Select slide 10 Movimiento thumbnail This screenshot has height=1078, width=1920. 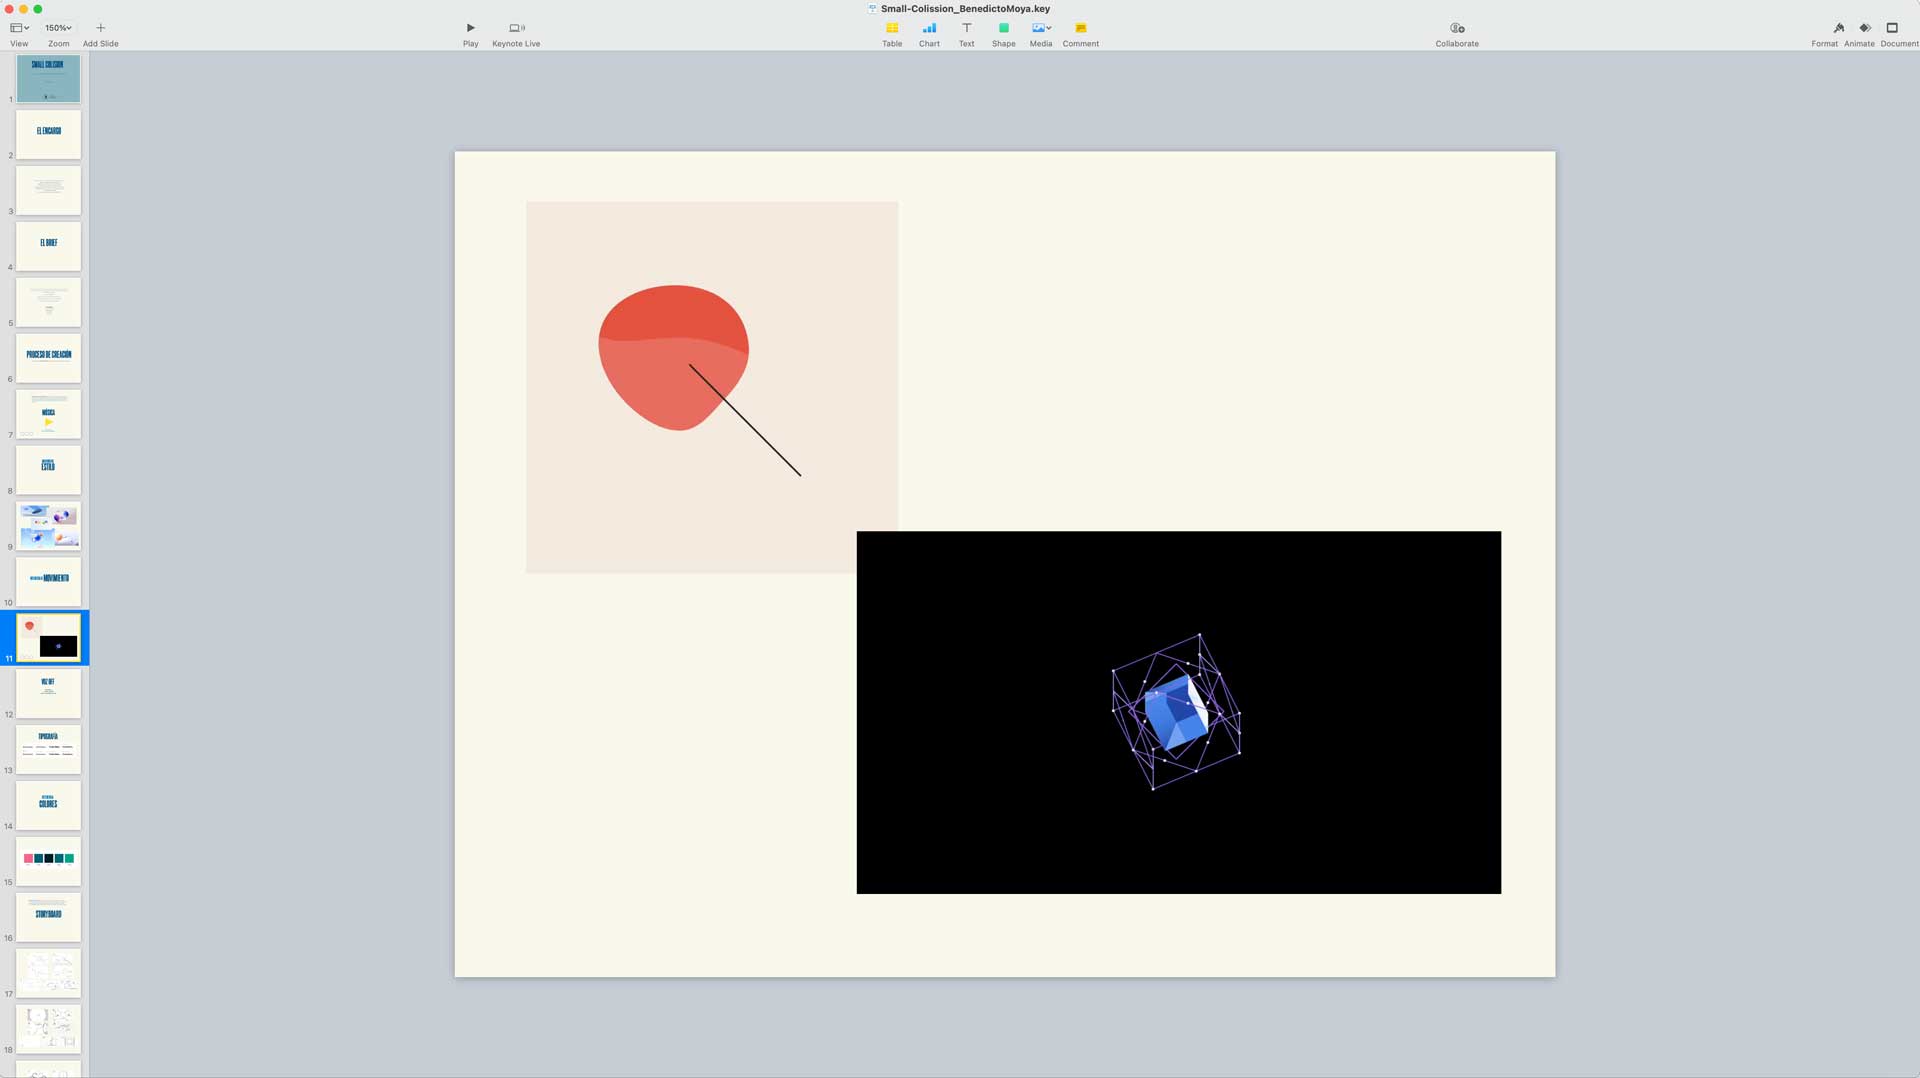(x=48, y=582)
